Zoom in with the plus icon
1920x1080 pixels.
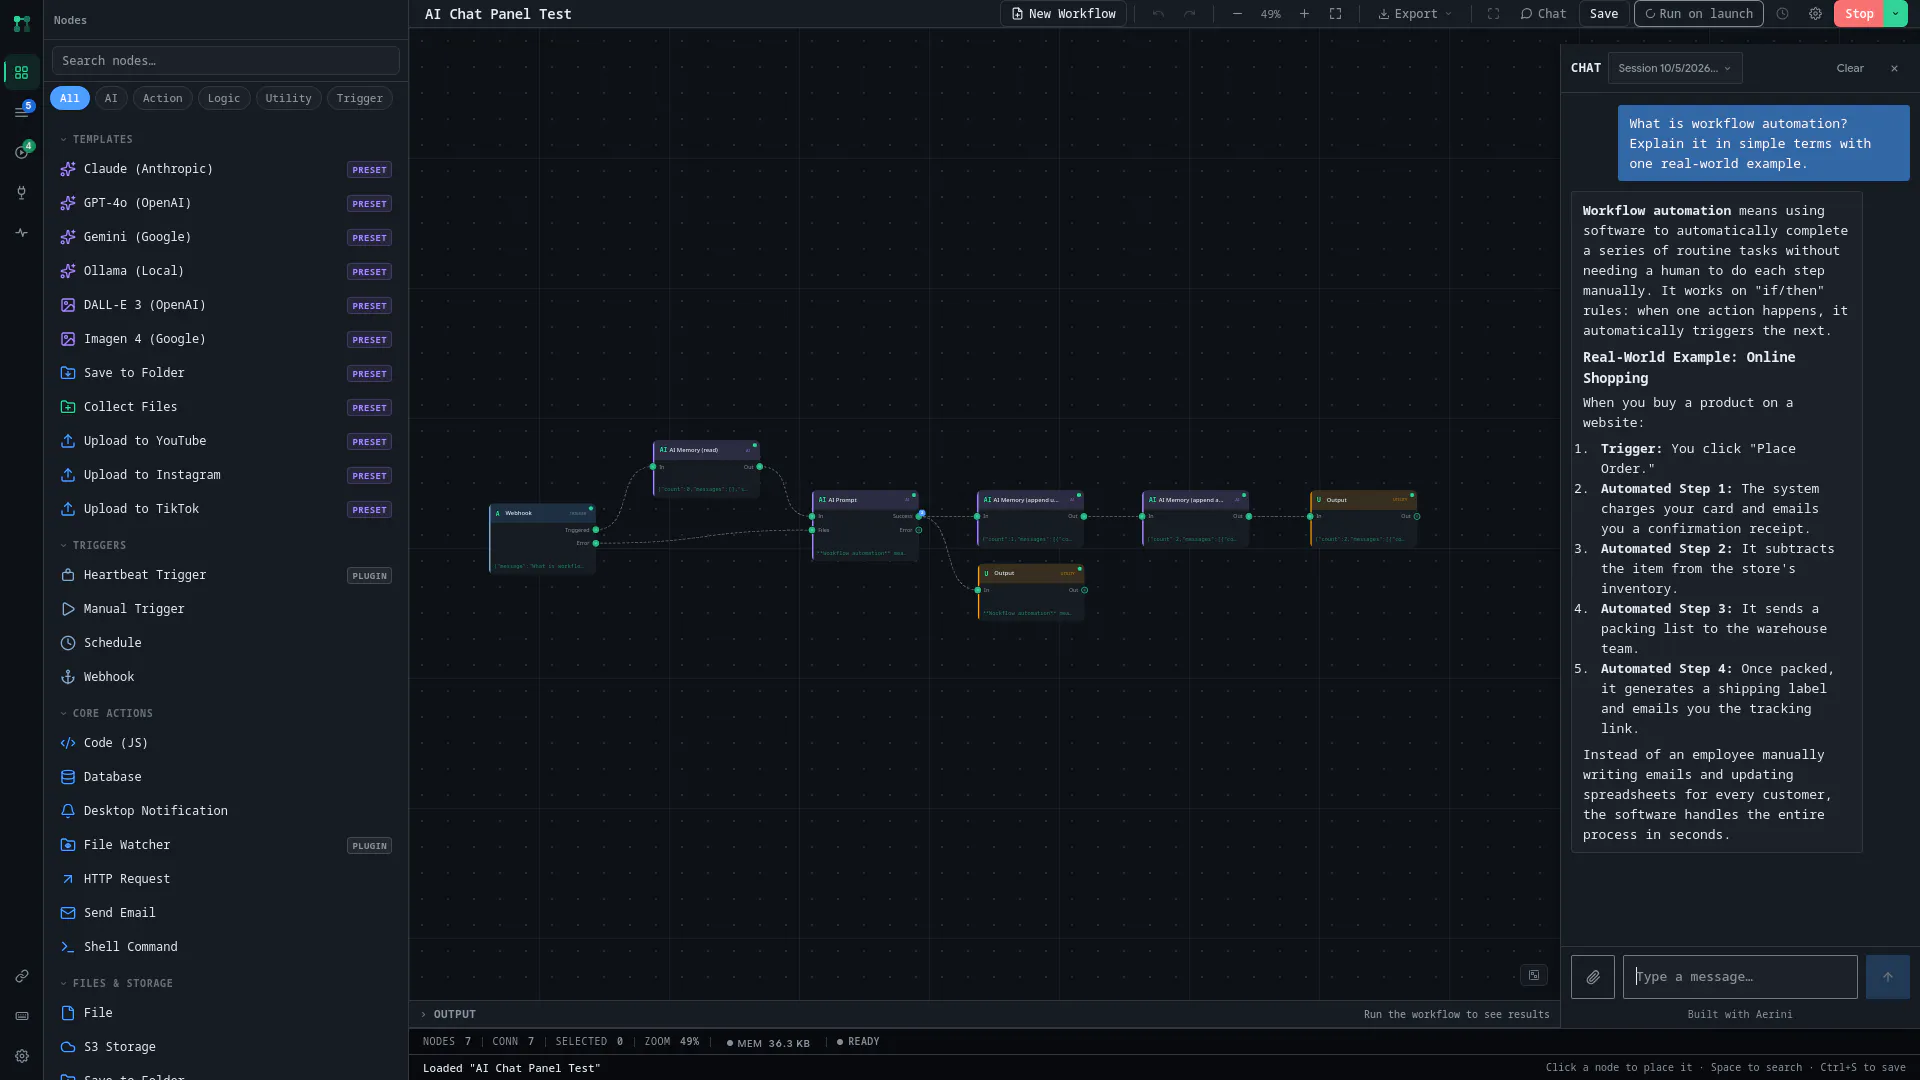[1304, 14]
